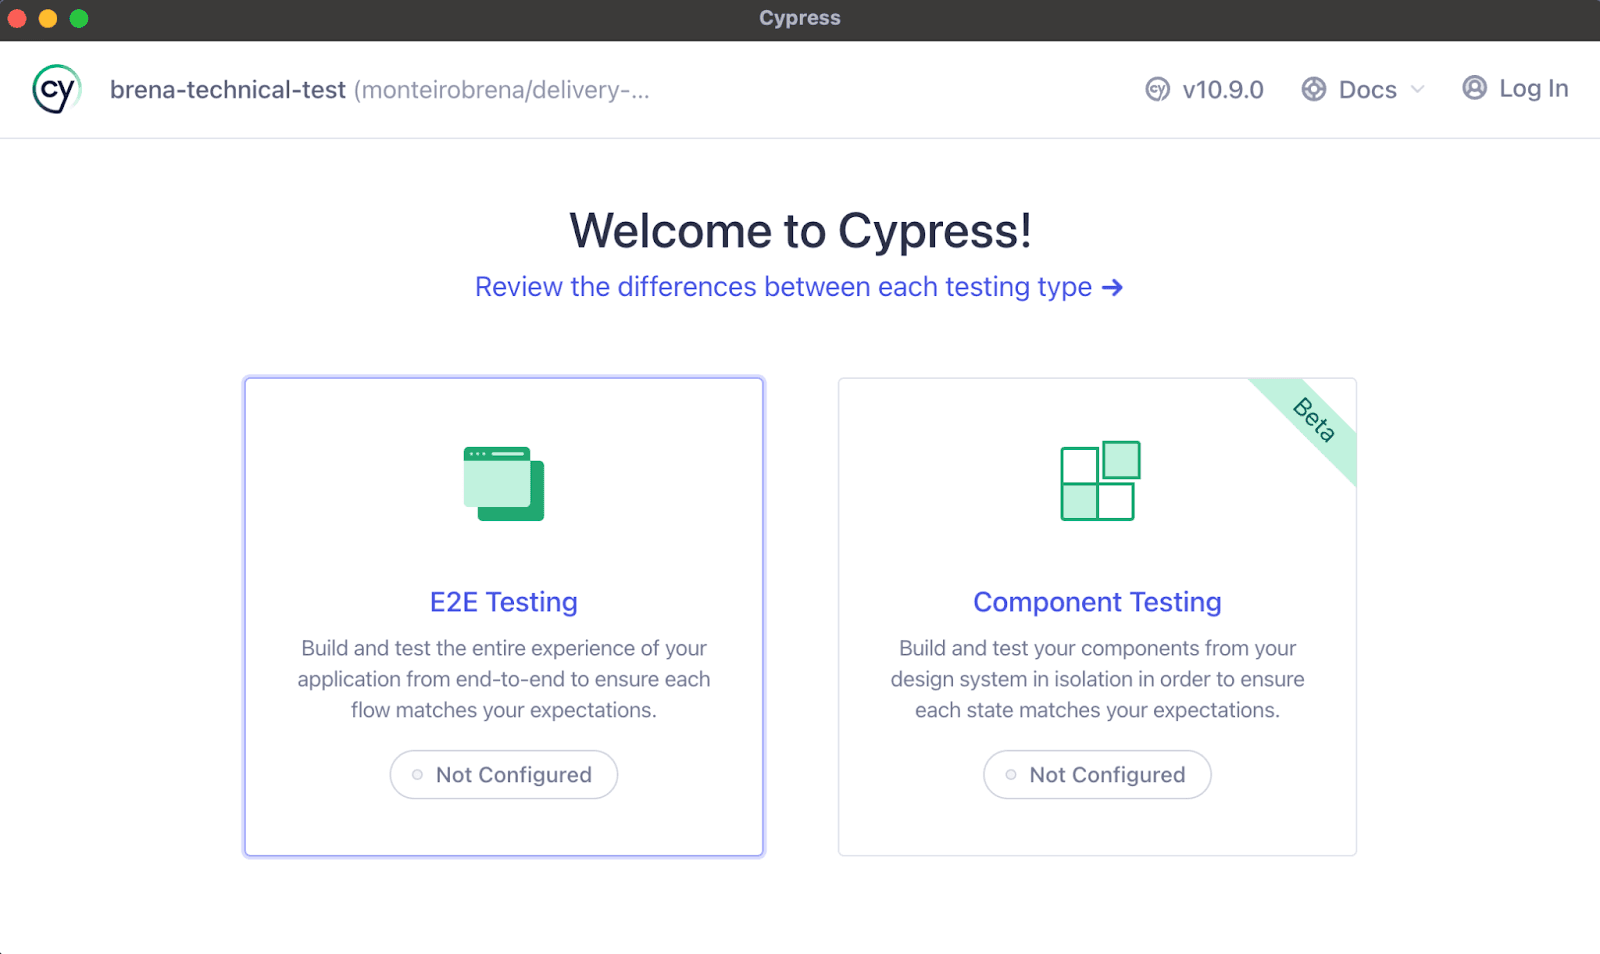The image size is (1600, 954).
Task: Open the Docs dropdown menu
Action: tap(1367, 89)
